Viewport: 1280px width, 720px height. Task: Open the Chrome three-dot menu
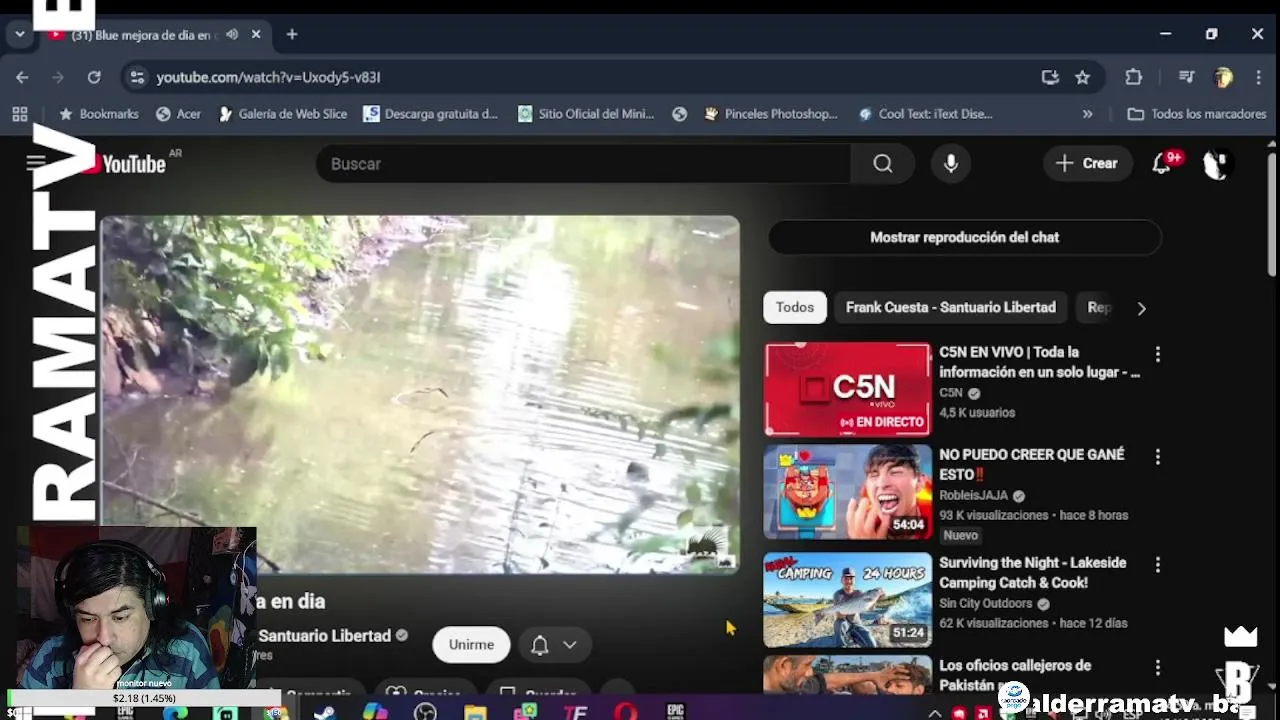(x=1258, y=77)
